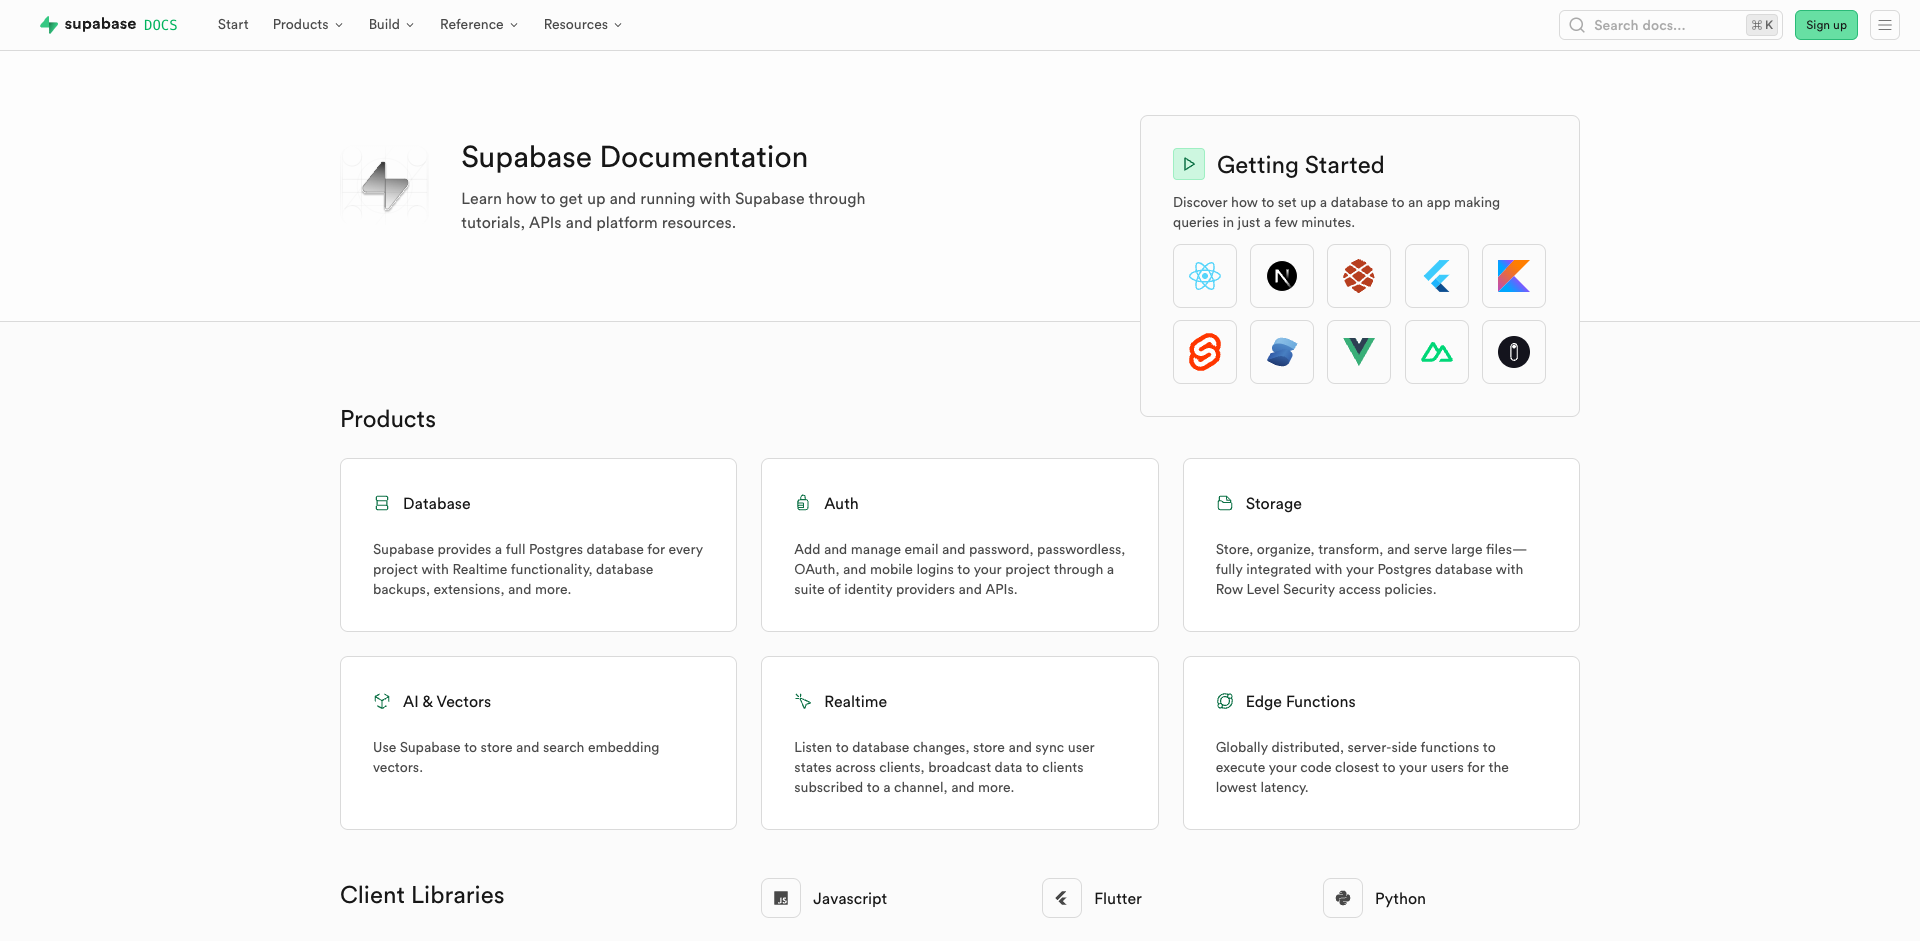Open the Storage product title
Screen dimensions: 1920x941
pos(1273,504)
